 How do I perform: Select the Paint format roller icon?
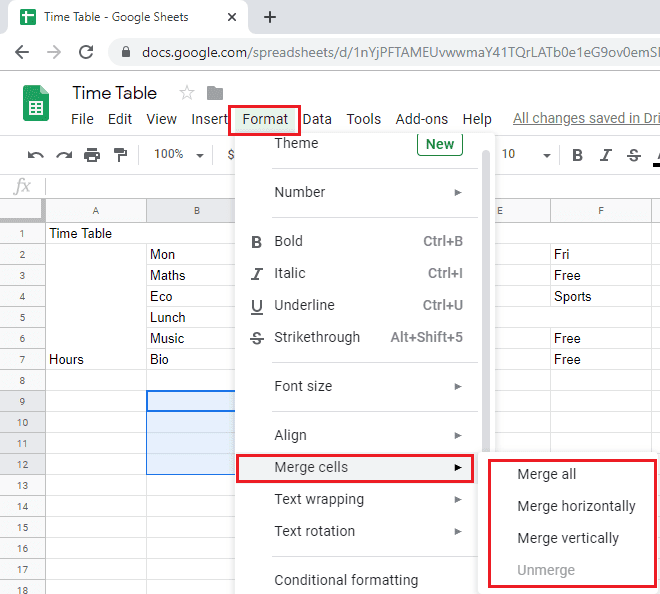[120, 155]
